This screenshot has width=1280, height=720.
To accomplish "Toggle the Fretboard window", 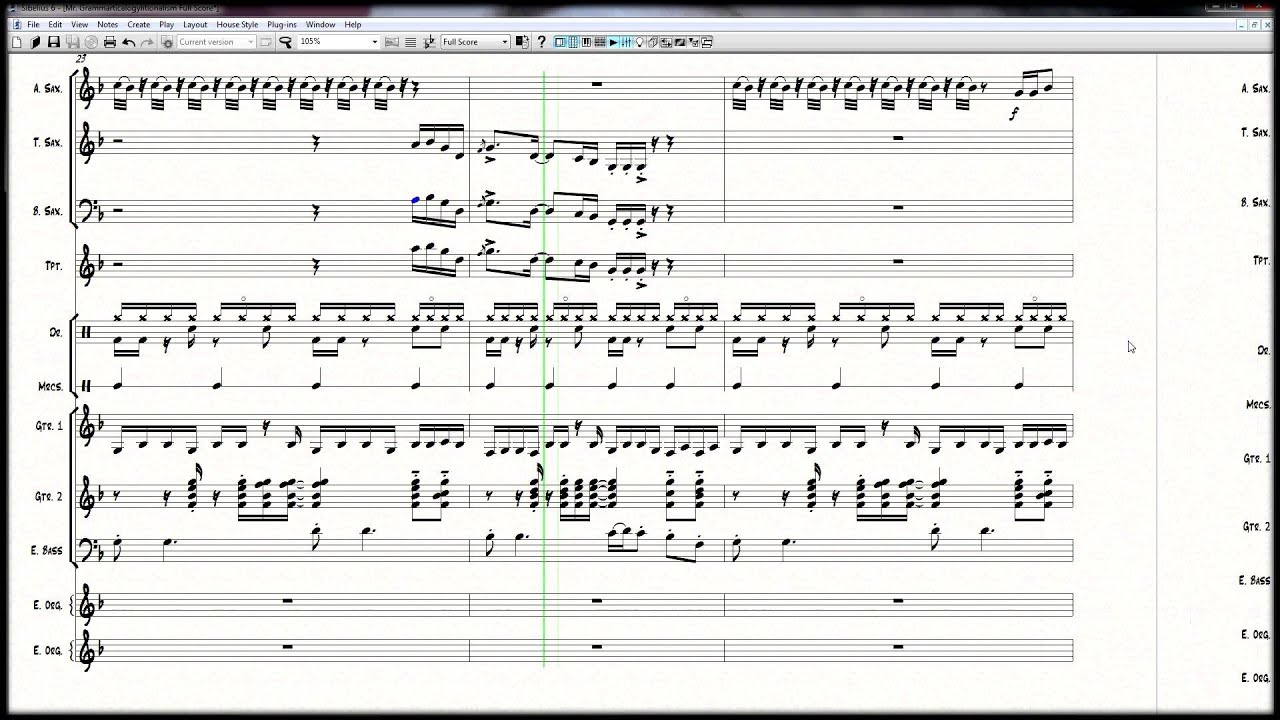I will pos(600,42).
